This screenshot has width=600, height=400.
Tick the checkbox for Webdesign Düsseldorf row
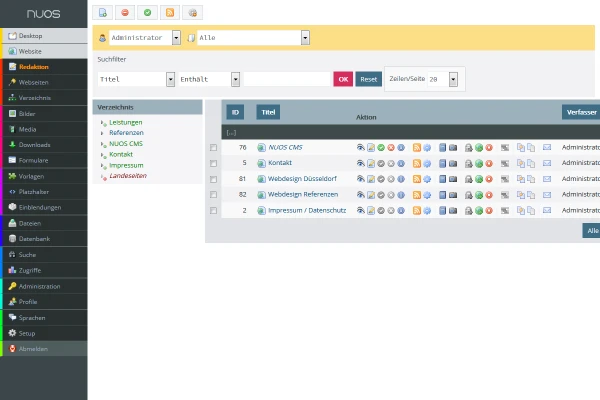click(x=214, y=179)
